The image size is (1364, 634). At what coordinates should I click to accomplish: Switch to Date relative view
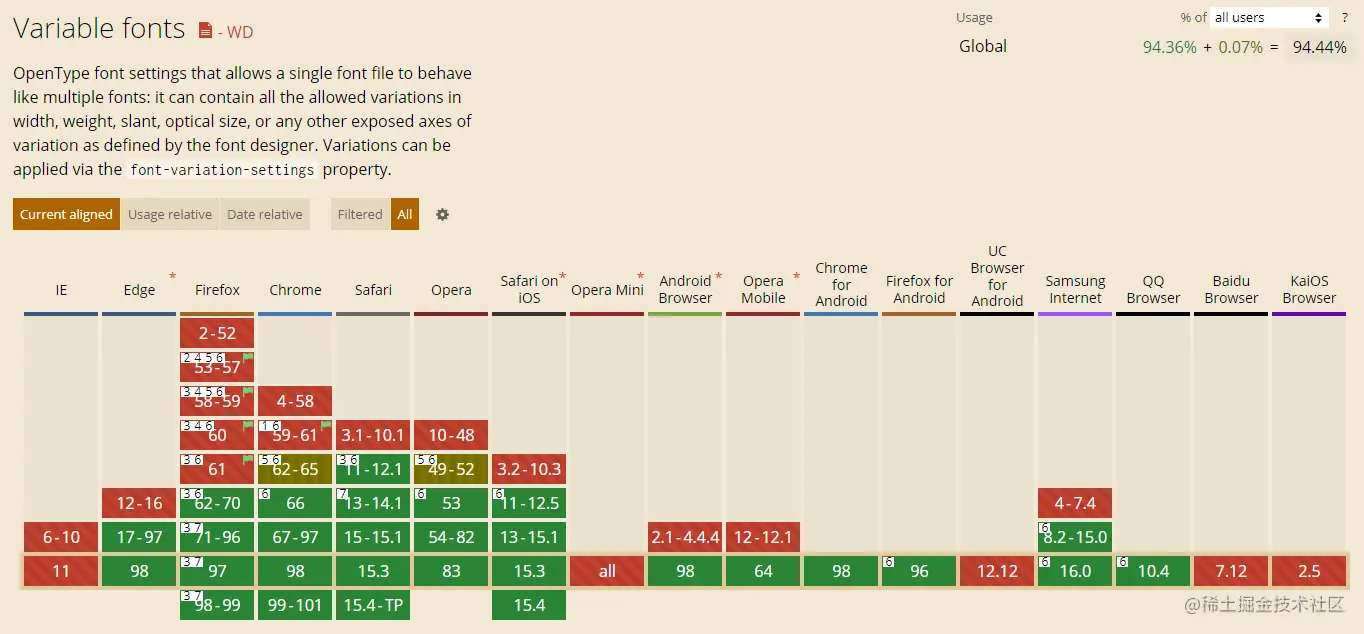[x=265, y=214]
